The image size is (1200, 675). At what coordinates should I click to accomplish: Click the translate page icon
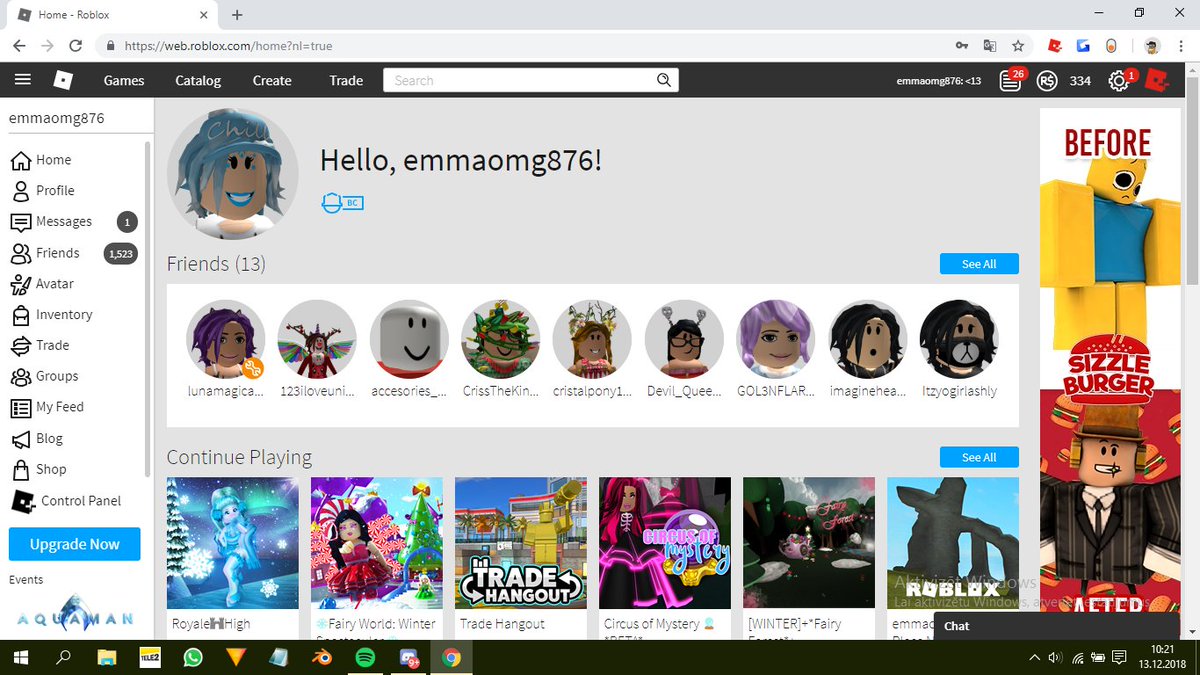pos(989,46)
